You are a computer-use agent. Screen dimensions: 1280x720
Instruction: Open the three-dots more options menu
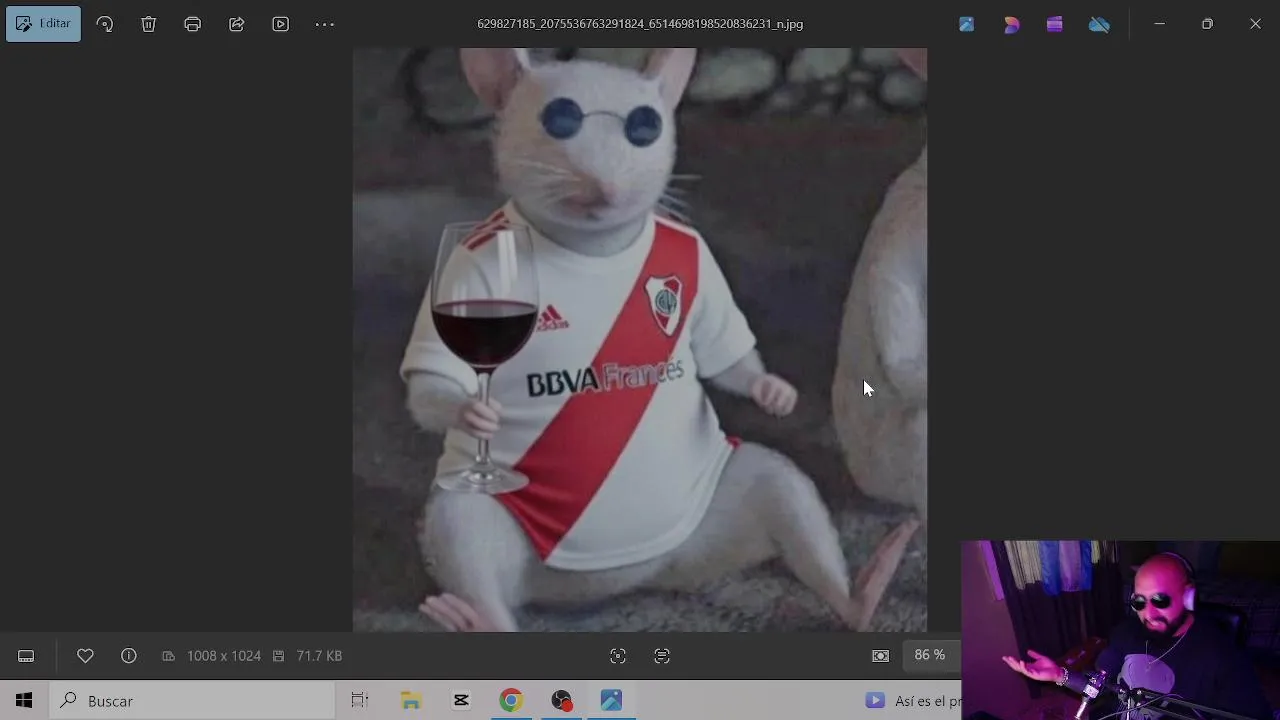tap(325, 24)
